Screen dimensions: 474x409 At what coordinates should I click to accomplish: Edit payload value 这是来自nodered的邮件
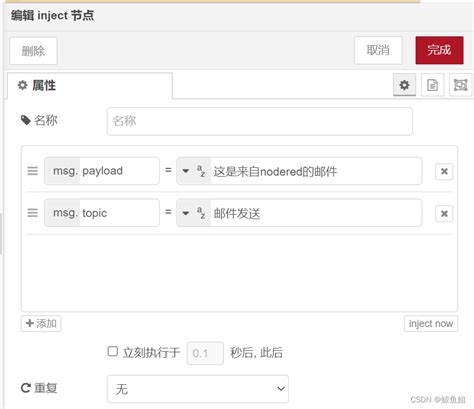click(x=316, y=171)
